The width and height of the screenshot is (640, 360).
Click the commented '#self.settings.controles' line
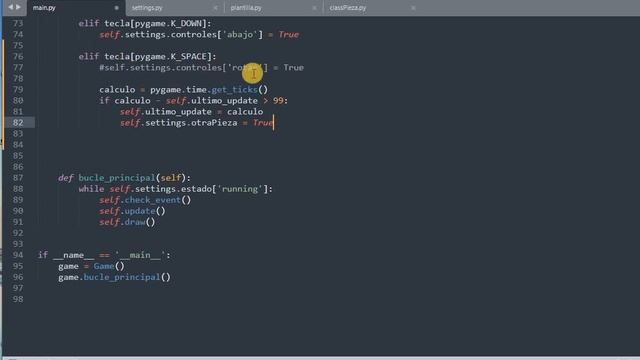pyautogui.click(x=201, y=67)
